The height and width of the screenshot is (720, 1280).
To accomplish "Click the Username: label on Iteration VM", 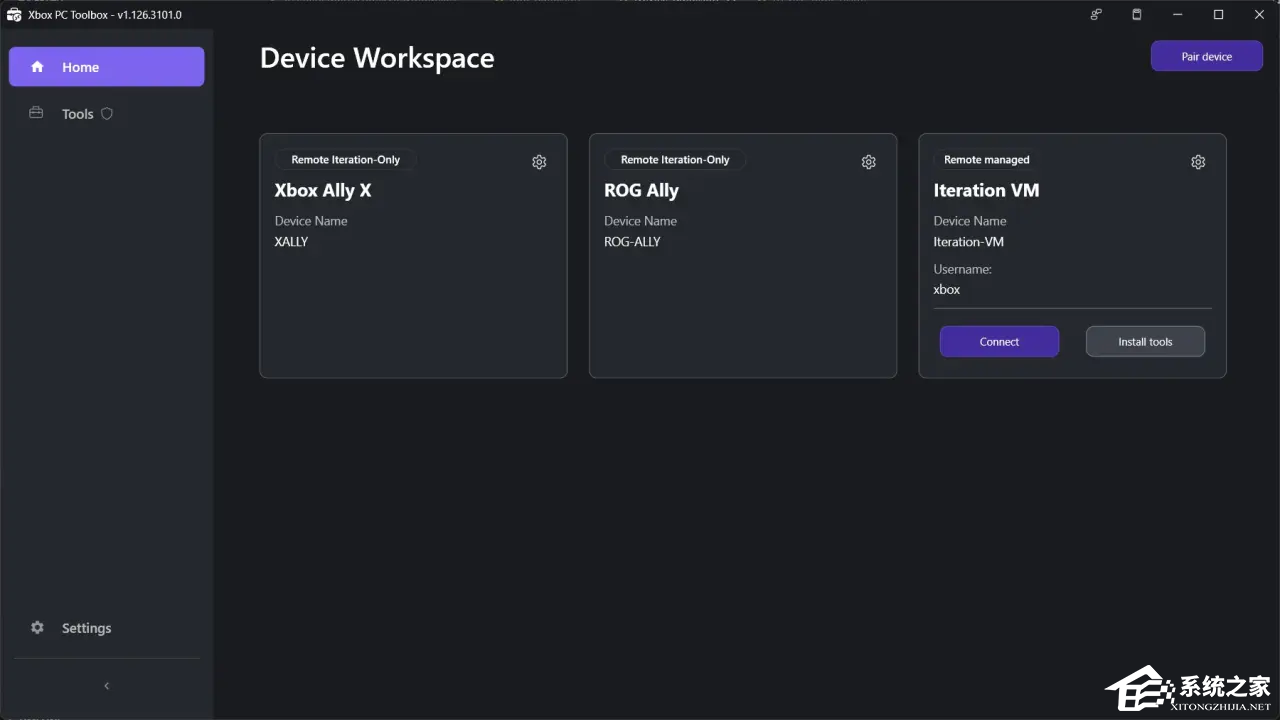I will 963,269.
